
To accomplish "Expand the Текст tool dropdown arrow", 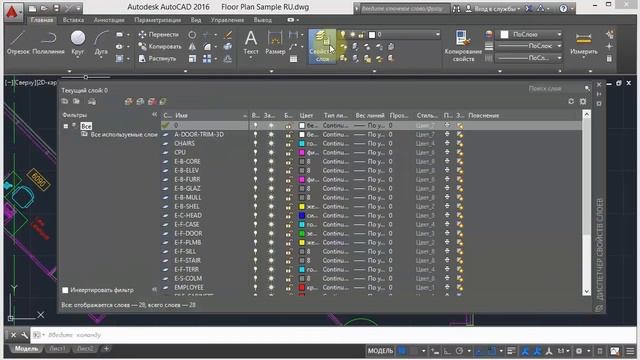I will (x=251, y=58).
